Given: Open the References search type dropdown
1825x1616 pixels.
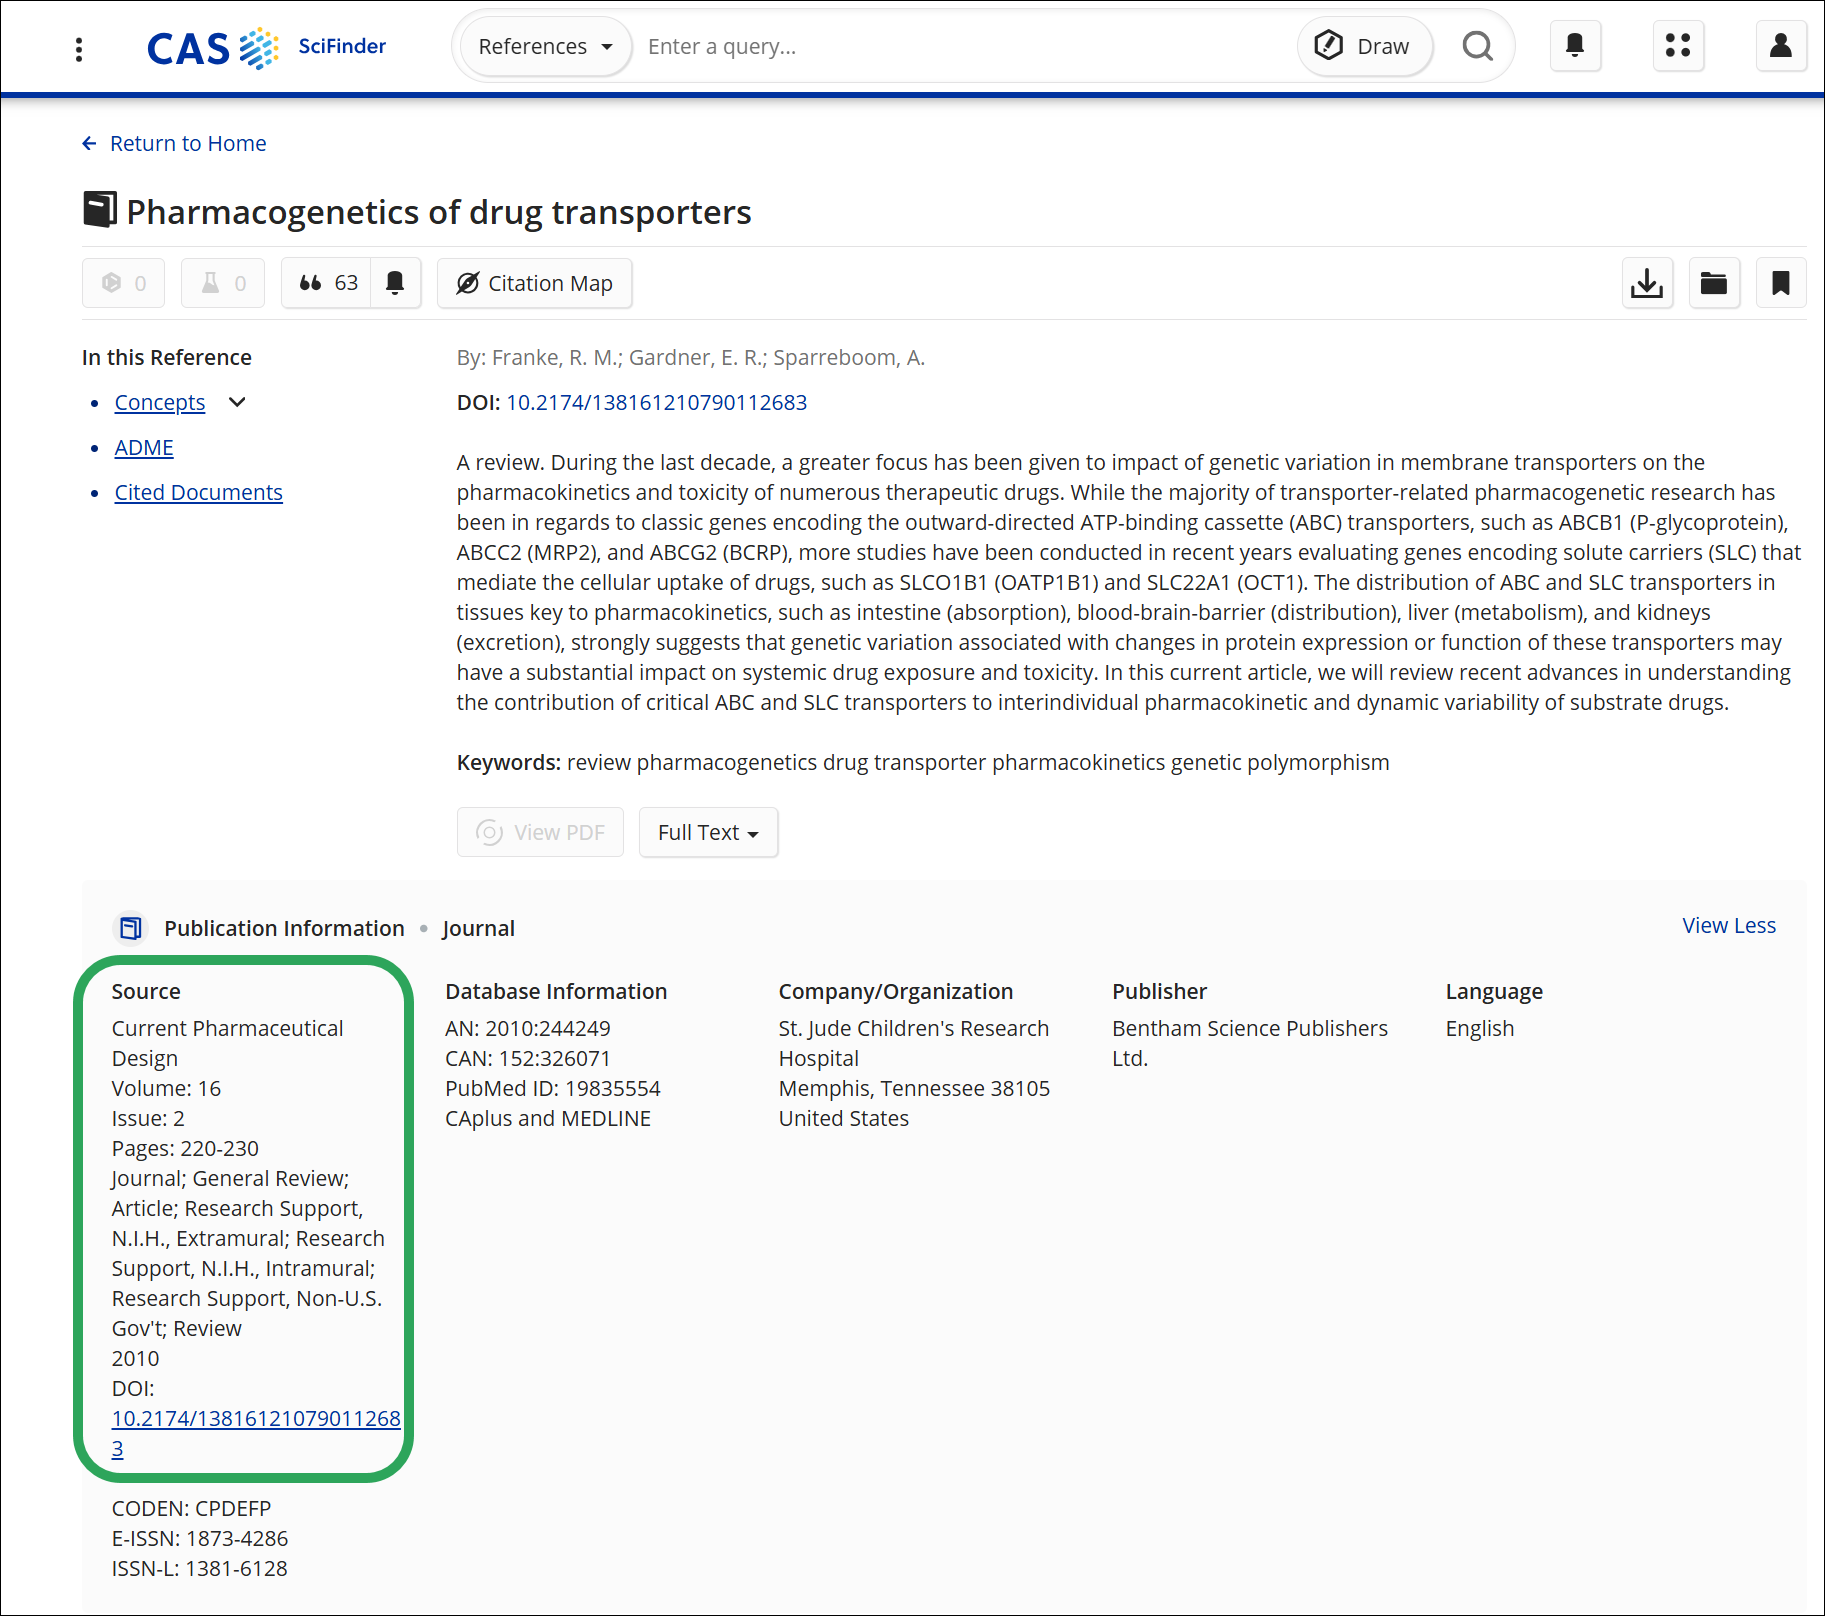Looking at the screenshot, I should [x=545, y=47].
